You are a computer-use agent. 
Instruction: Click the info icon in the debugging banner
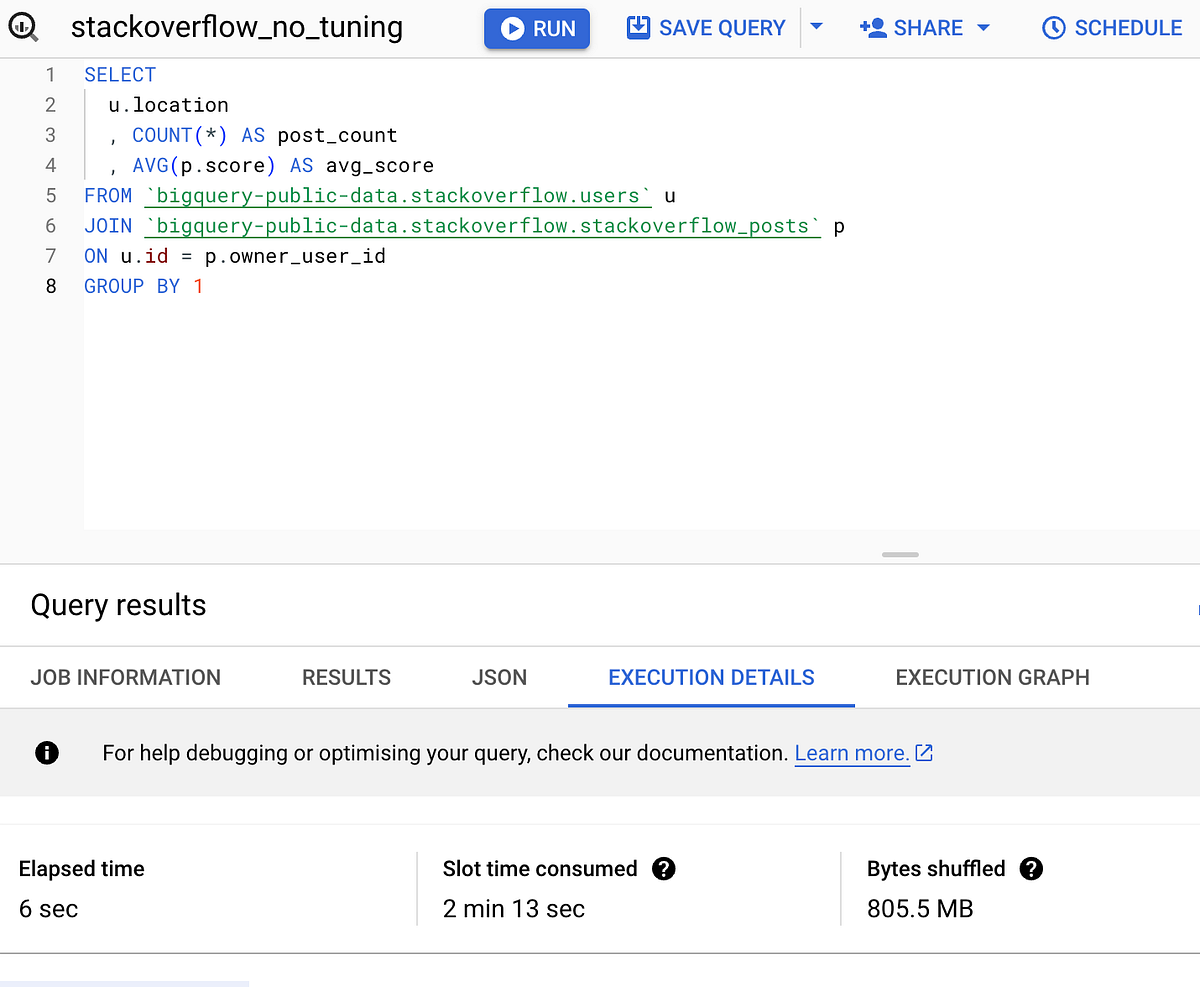[47, 753]
